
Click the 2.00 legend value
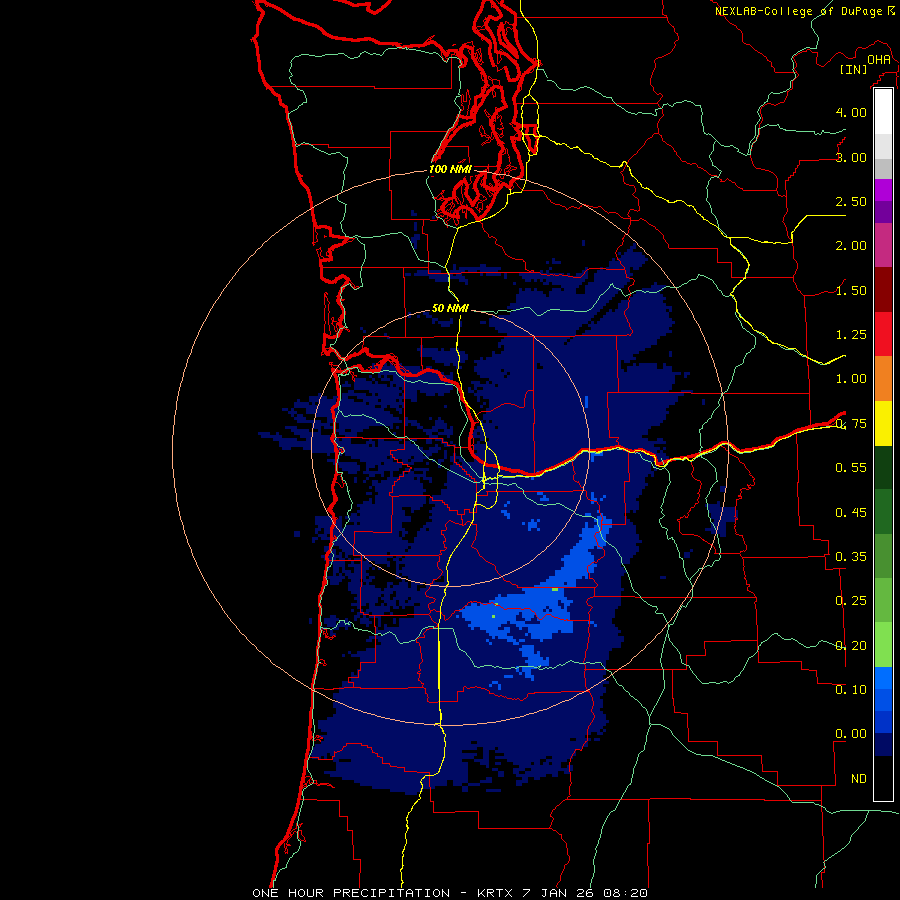(851, 246)
